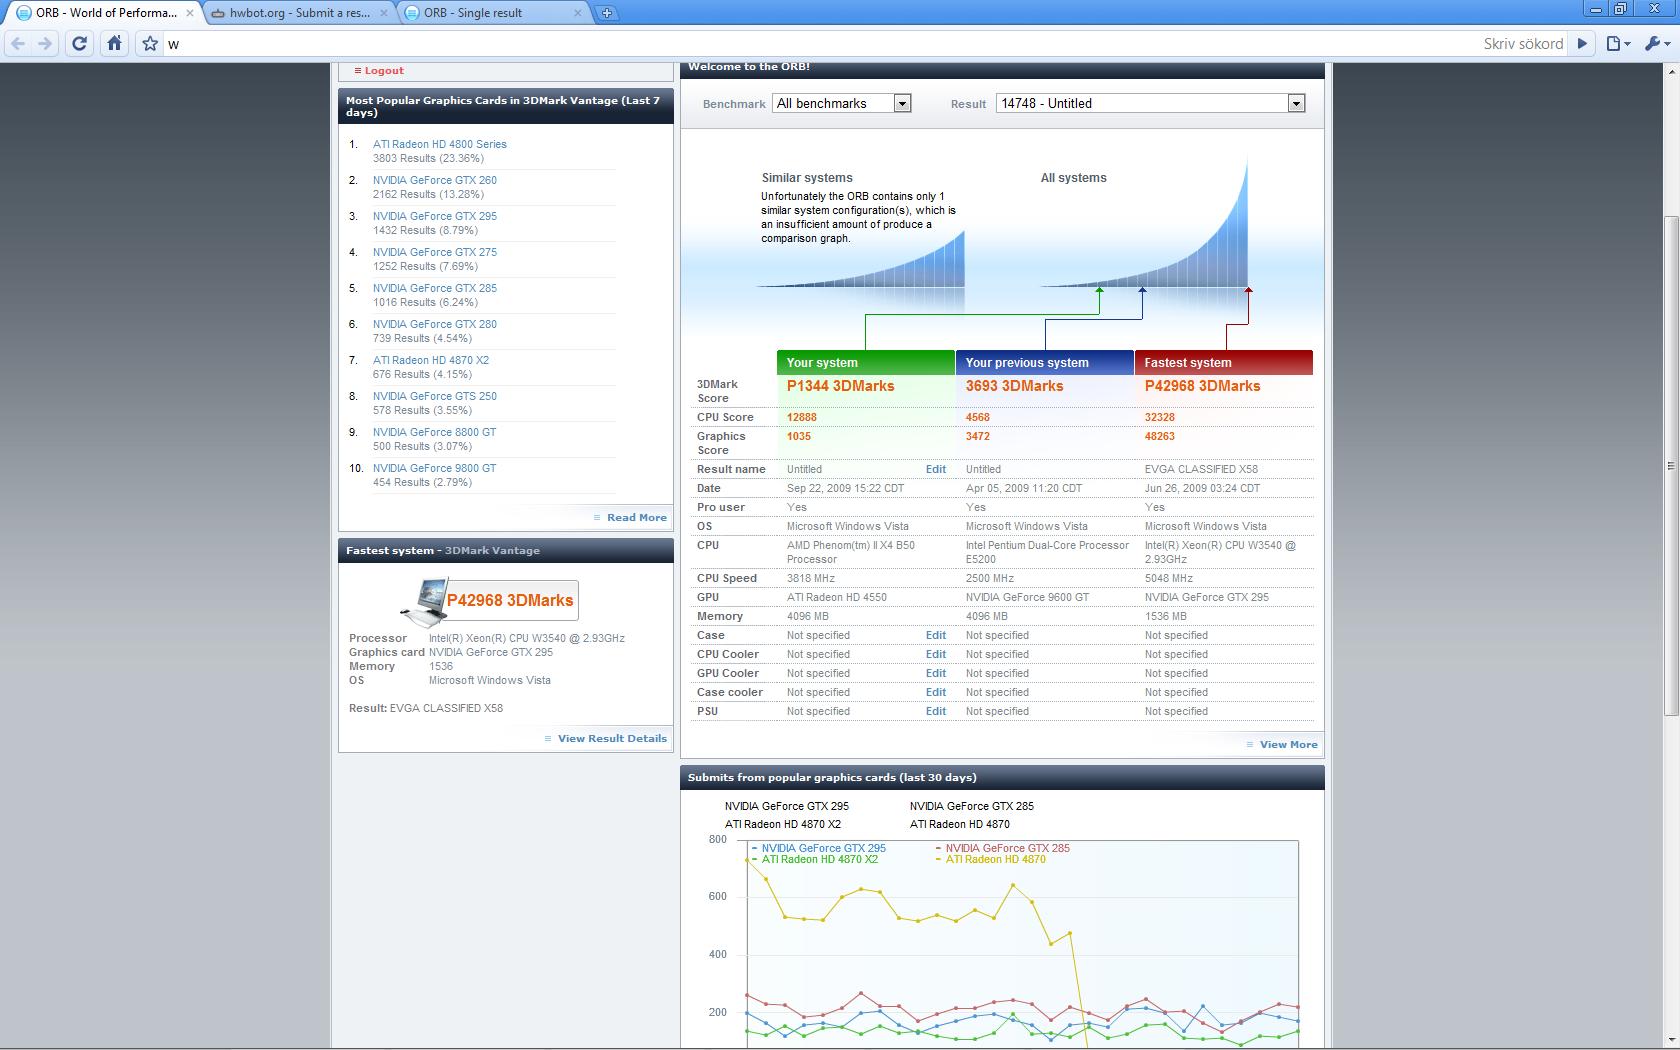Open NVIDIA GeForce GTX 285 list link
This screenshot has height=1050, width=1680.
[x=435, y=288]
